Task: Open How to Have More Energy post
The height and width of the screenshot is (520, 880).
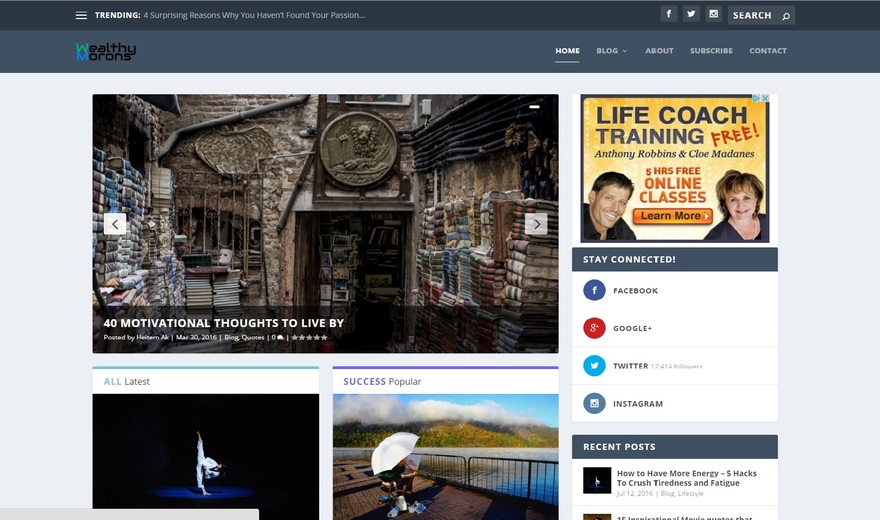Action: pos(686,478)
